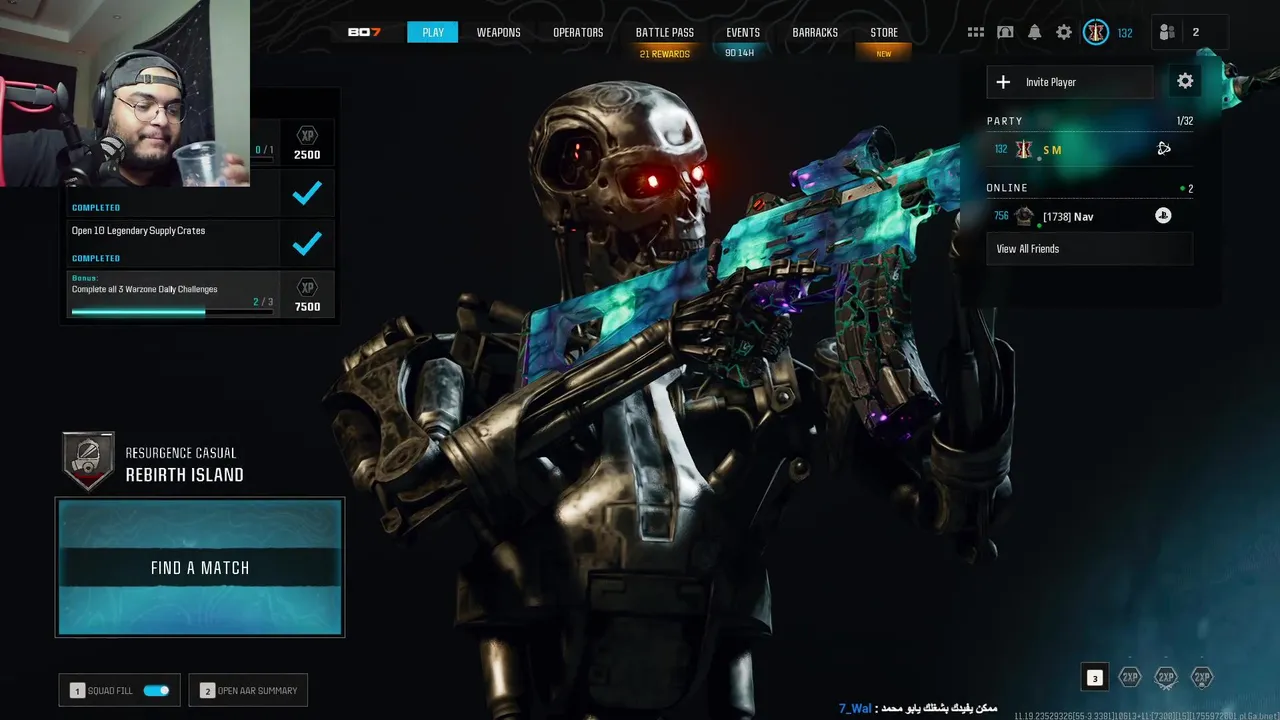Click the plus icon on Invite Player
Viewport: 1280px width, 720px height.
click(x=1003, y=82)
